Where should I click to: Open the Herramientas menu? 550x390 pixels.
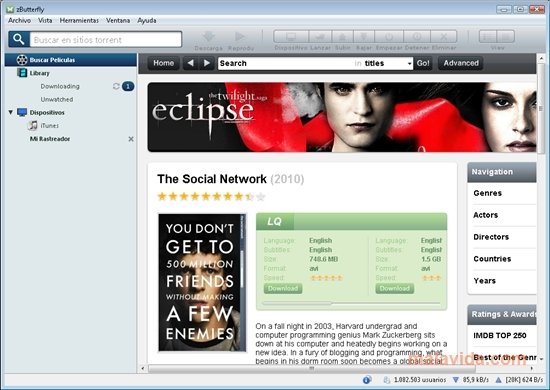79,21
